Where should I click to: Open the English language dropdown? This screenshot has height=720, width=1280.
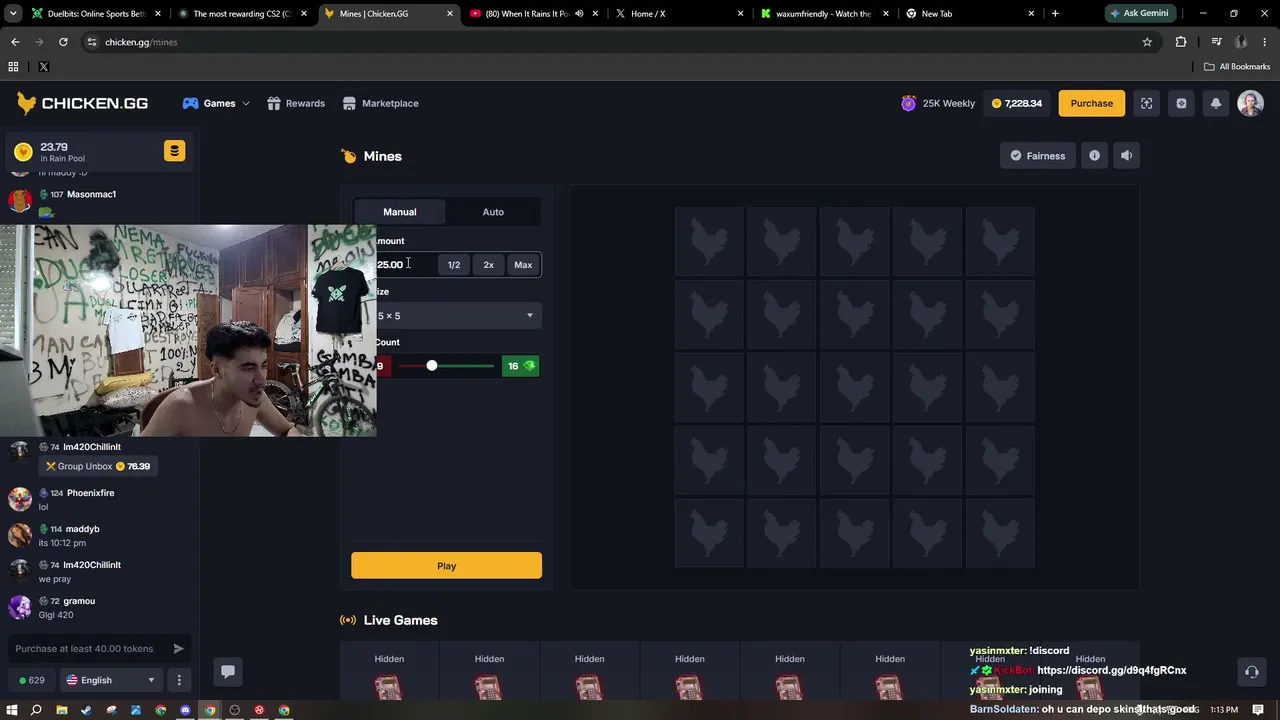[110, 680]
